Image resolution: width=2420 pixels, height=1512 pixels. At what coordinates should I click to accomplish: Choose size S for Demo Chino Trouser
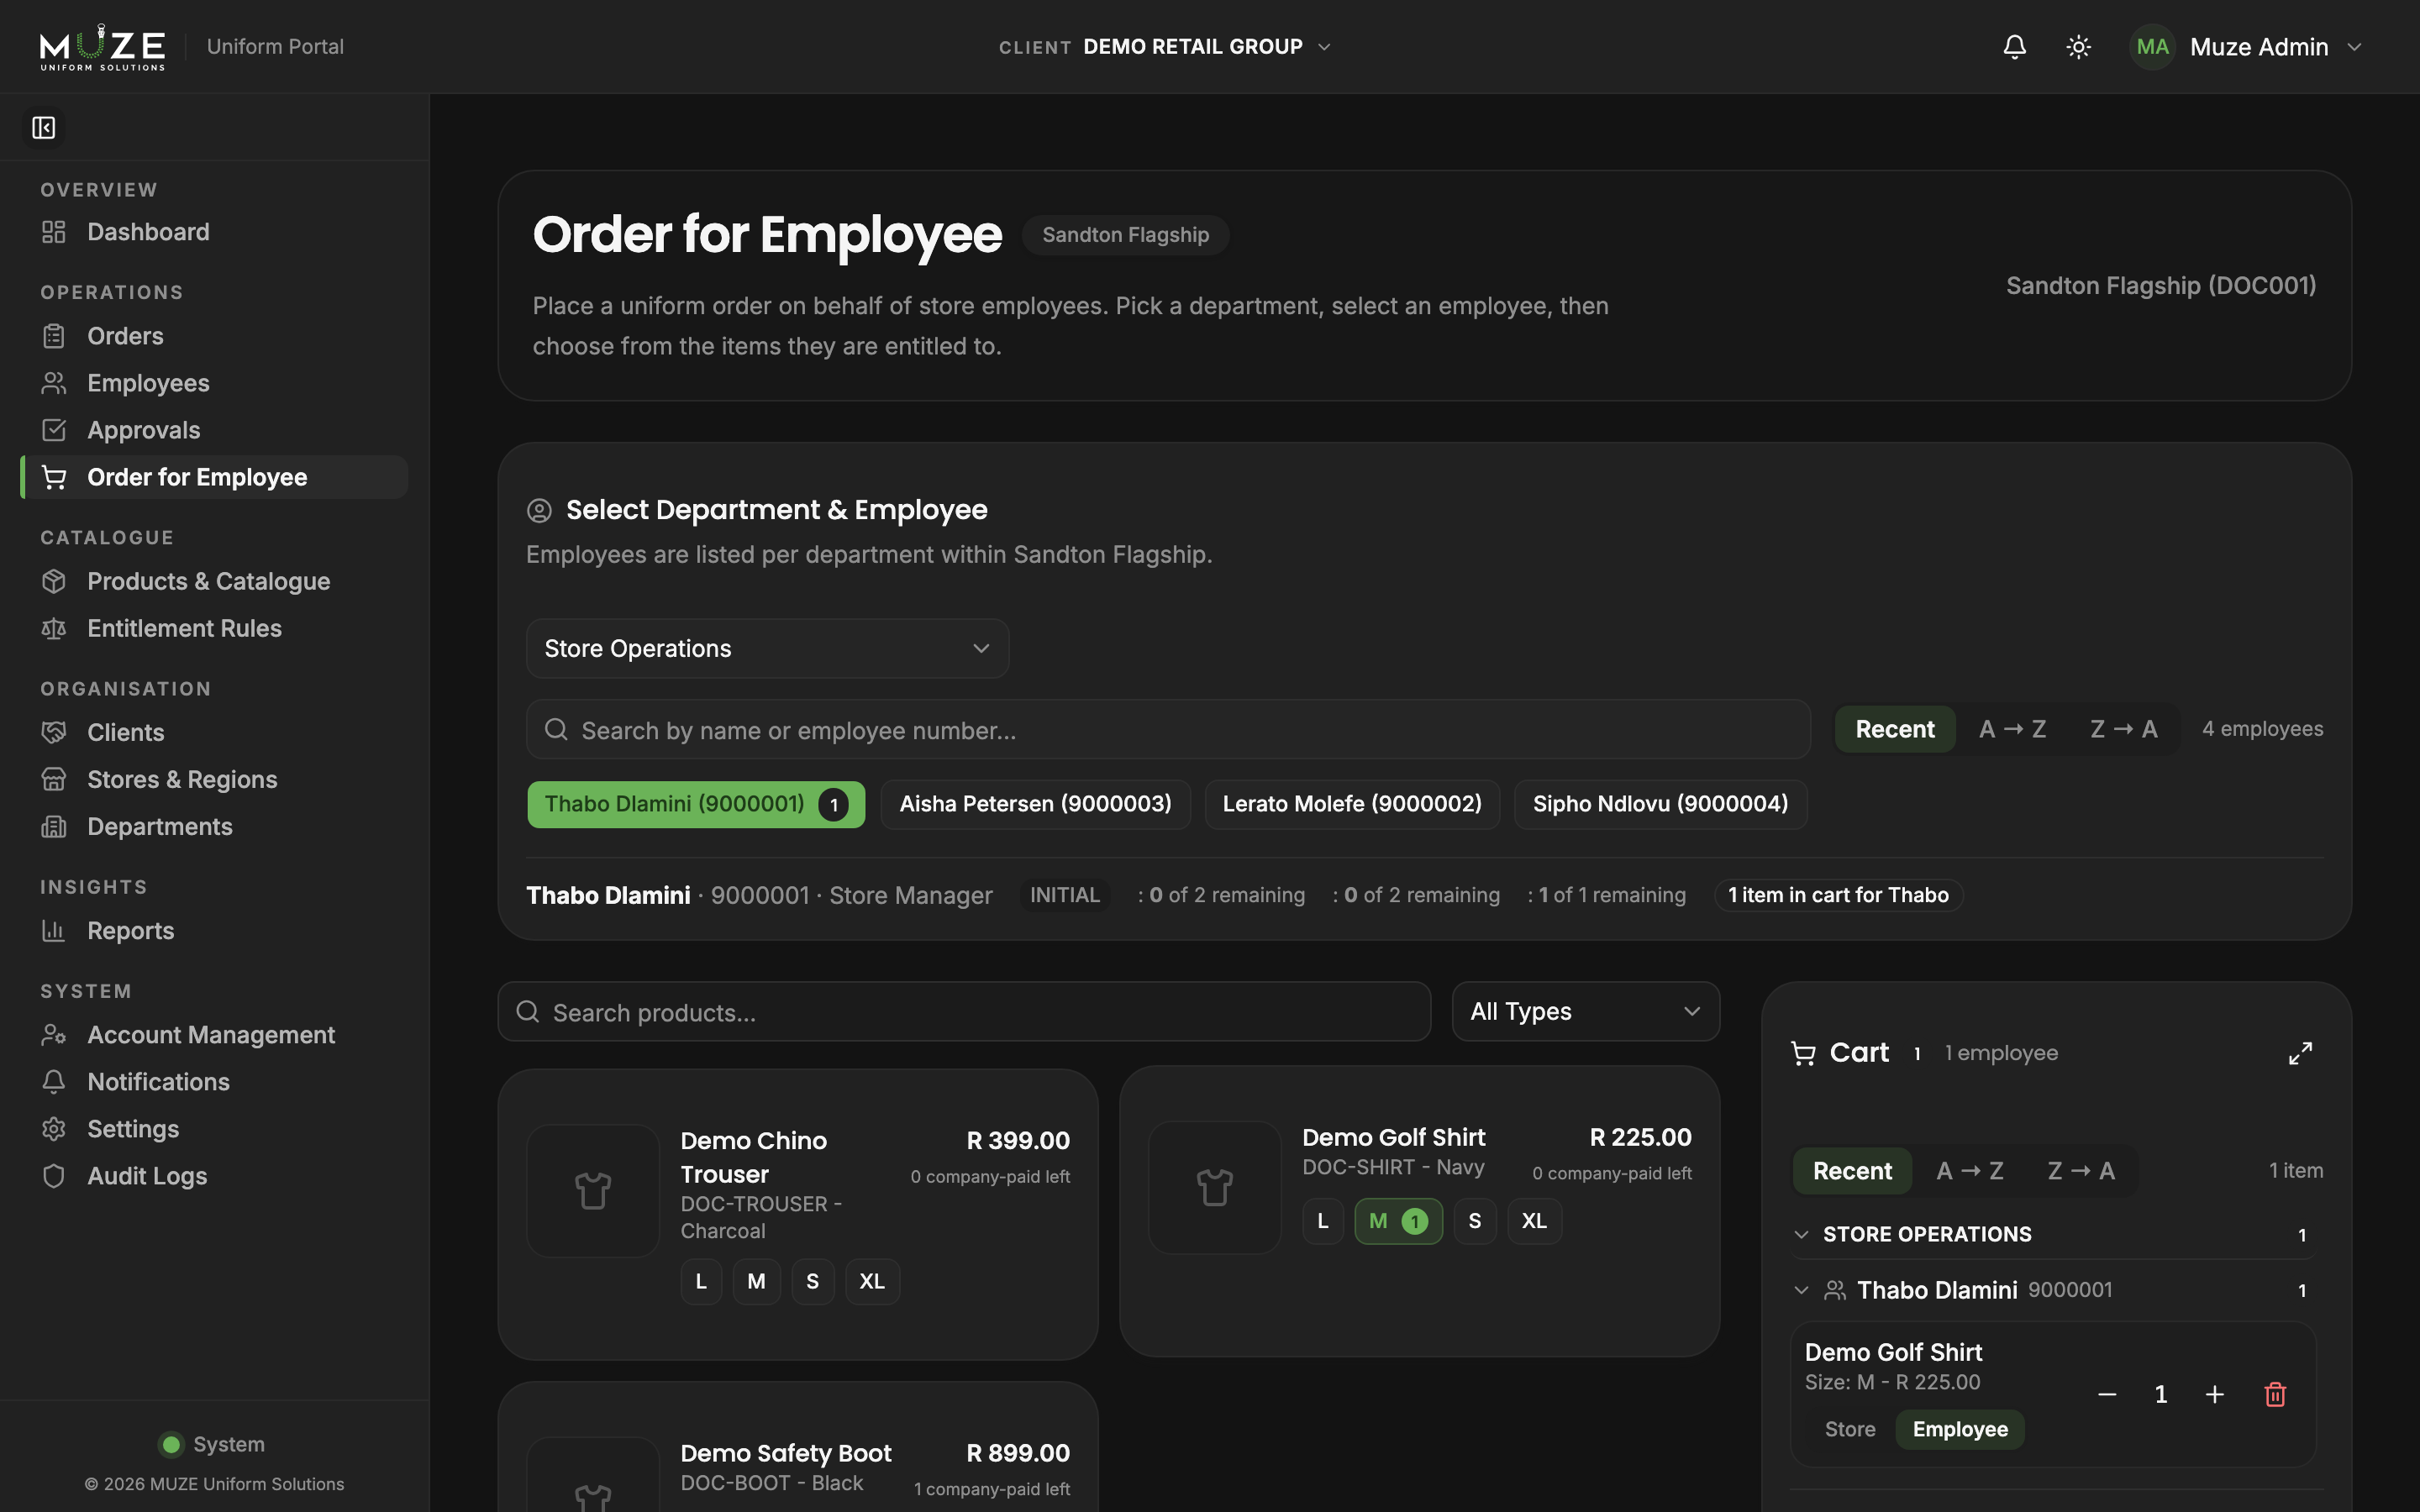tap(812, 1281)
